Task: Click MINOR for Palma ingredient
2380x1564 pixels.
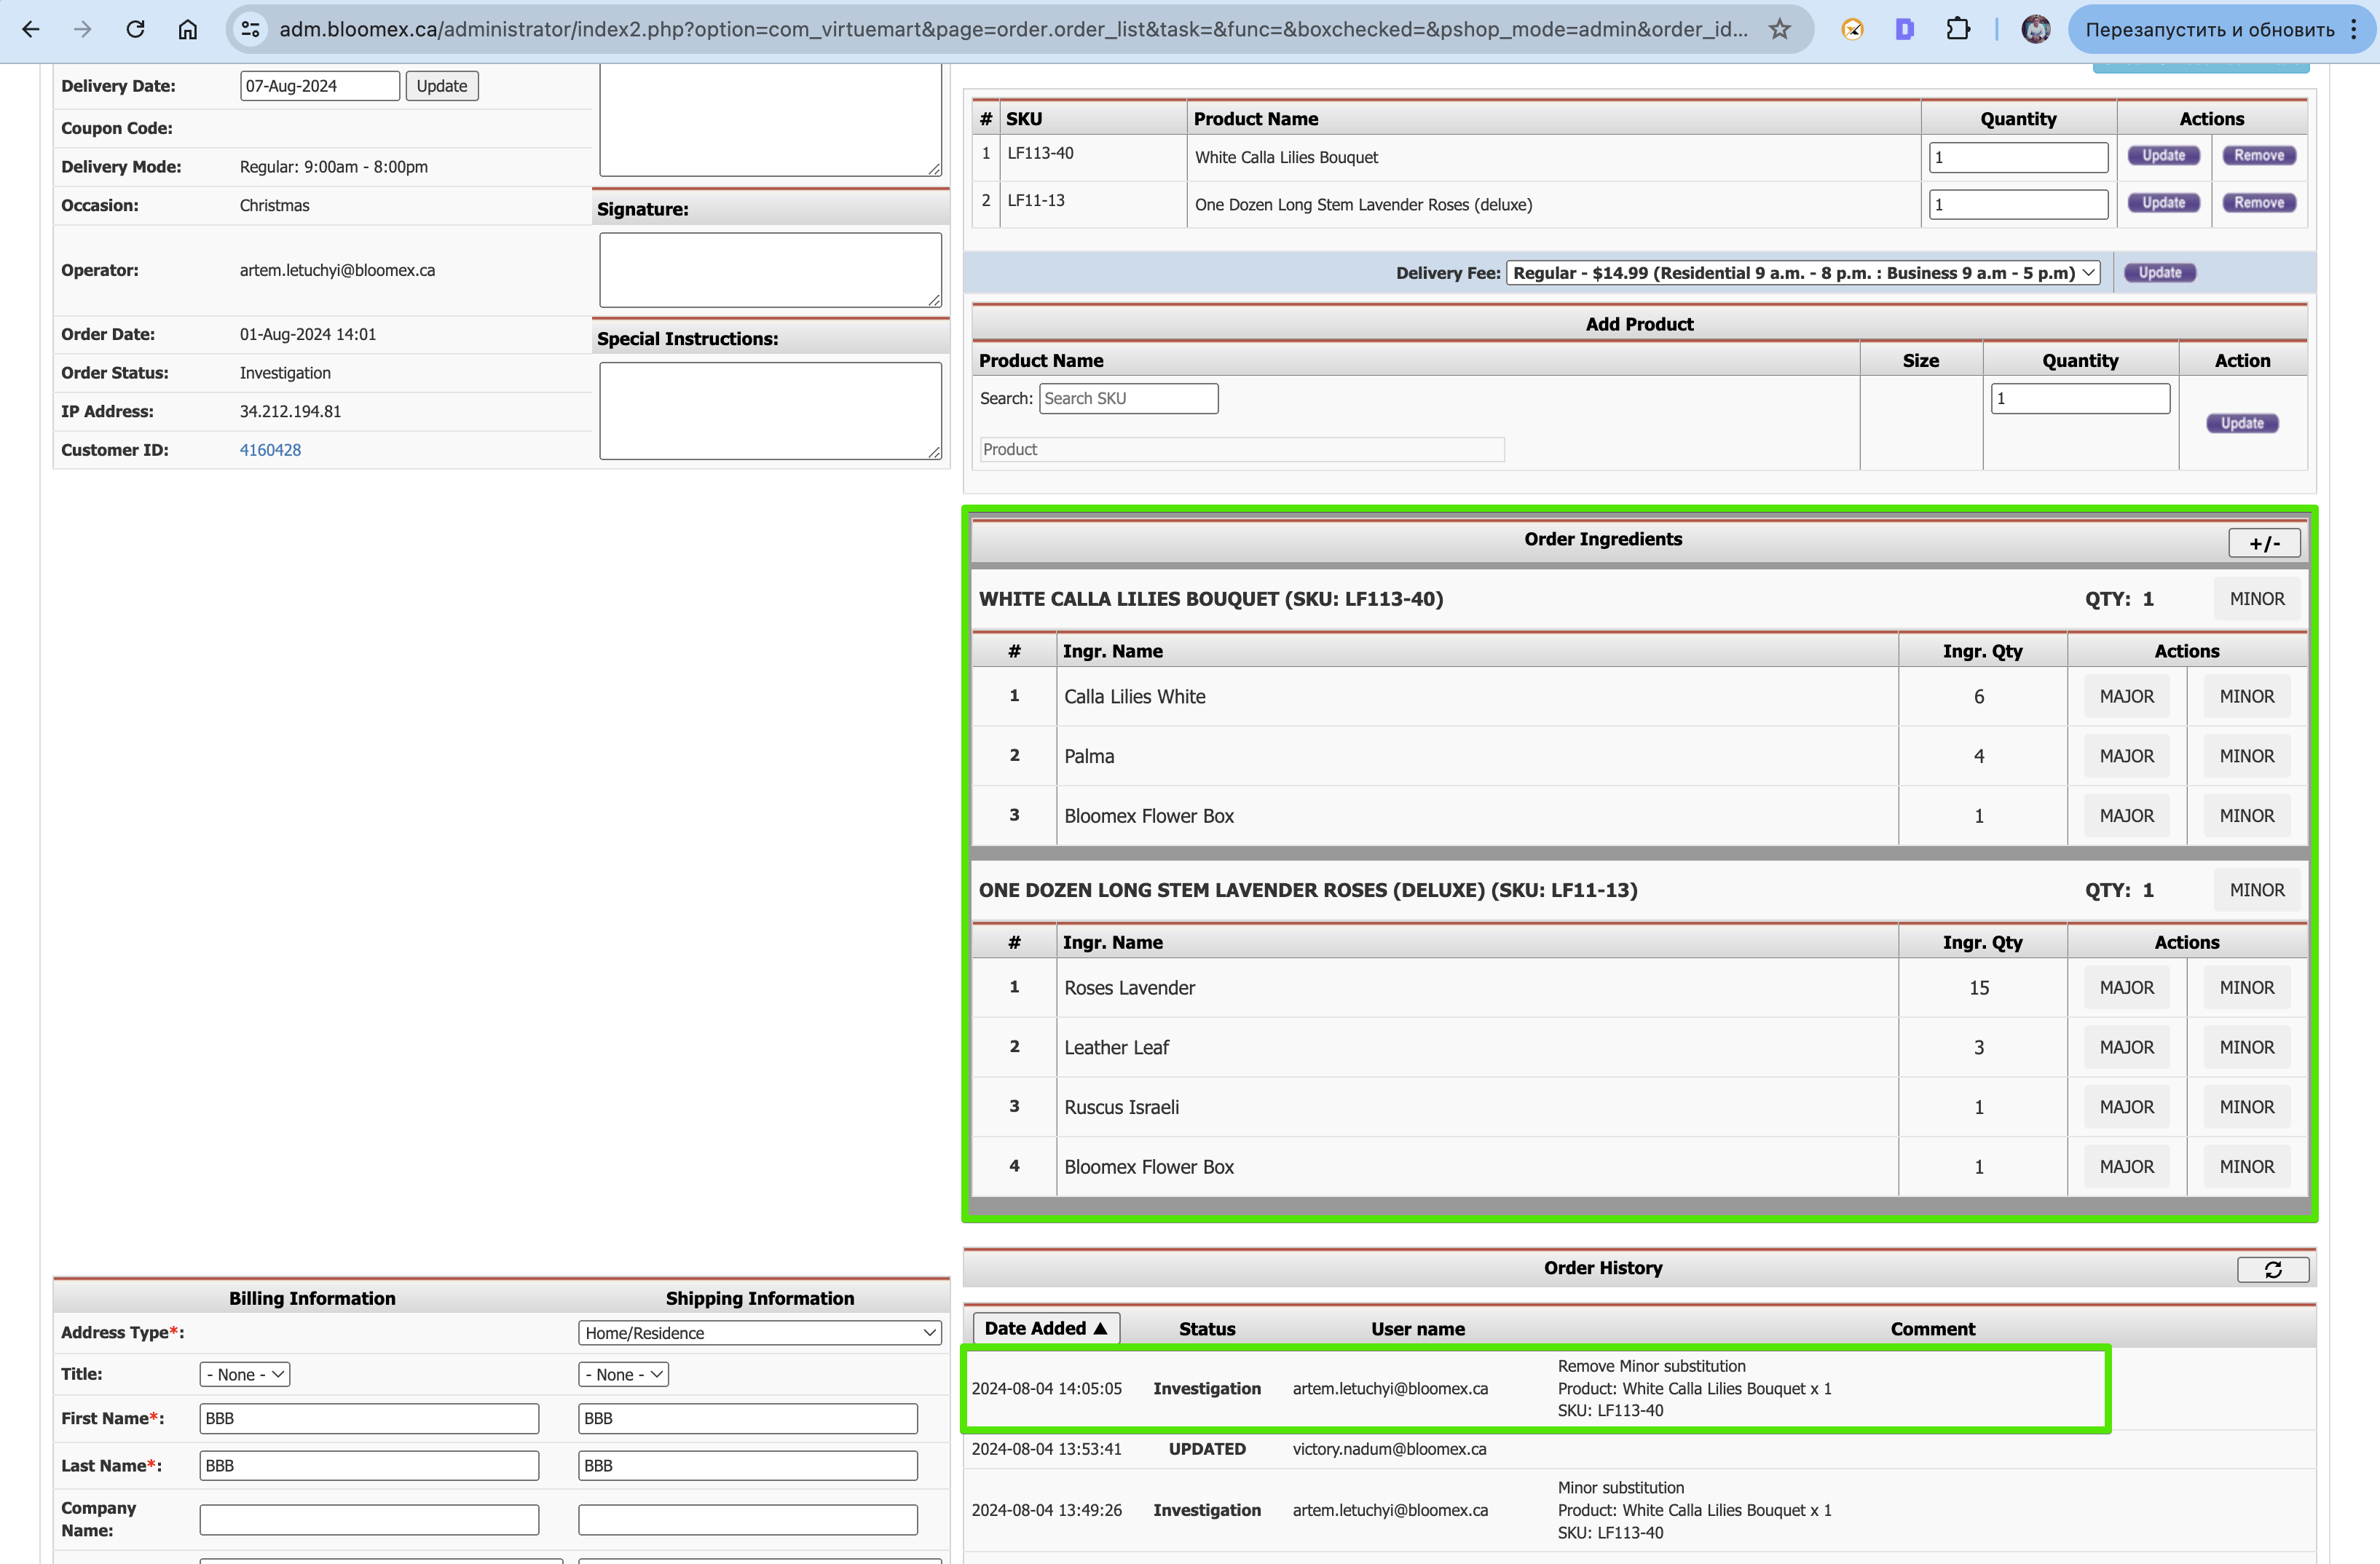Action: point(2247,757)
